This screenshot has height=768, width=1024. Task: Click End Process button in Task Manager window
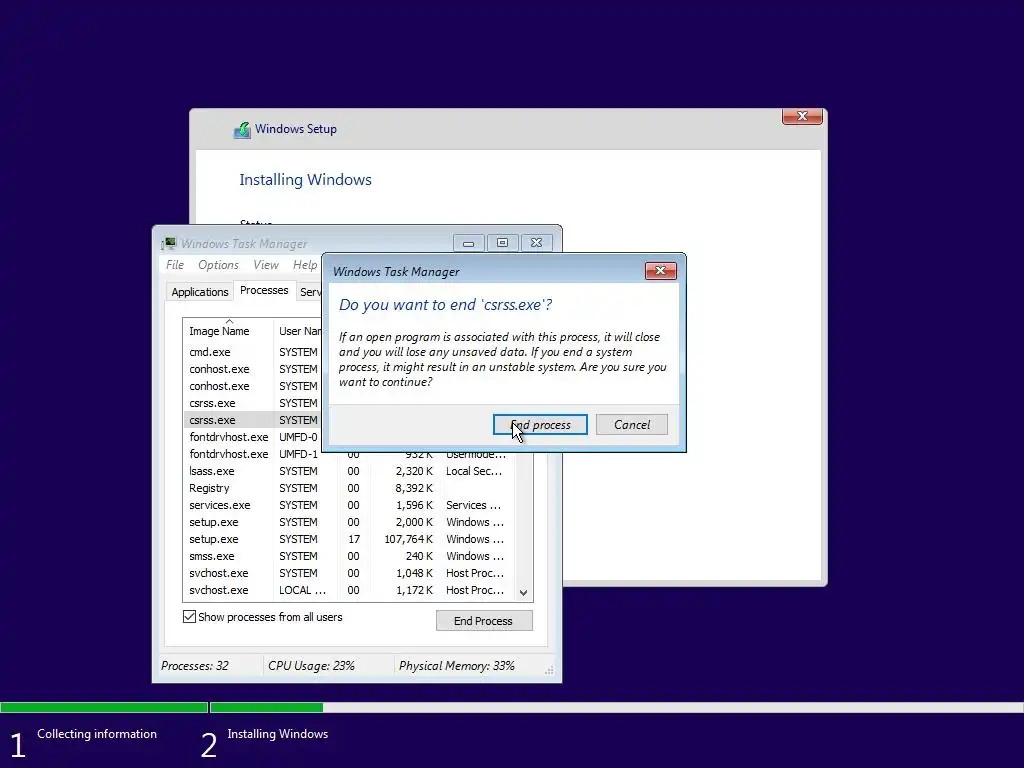[484, 620]
